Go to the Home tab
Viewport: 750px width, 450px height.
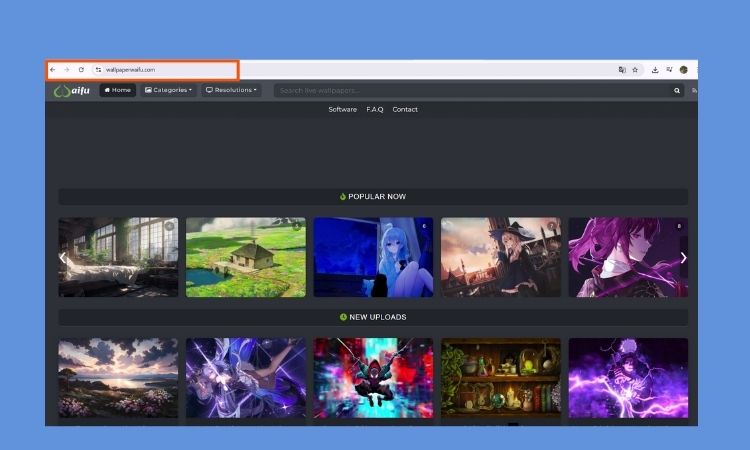coord(118,90)
